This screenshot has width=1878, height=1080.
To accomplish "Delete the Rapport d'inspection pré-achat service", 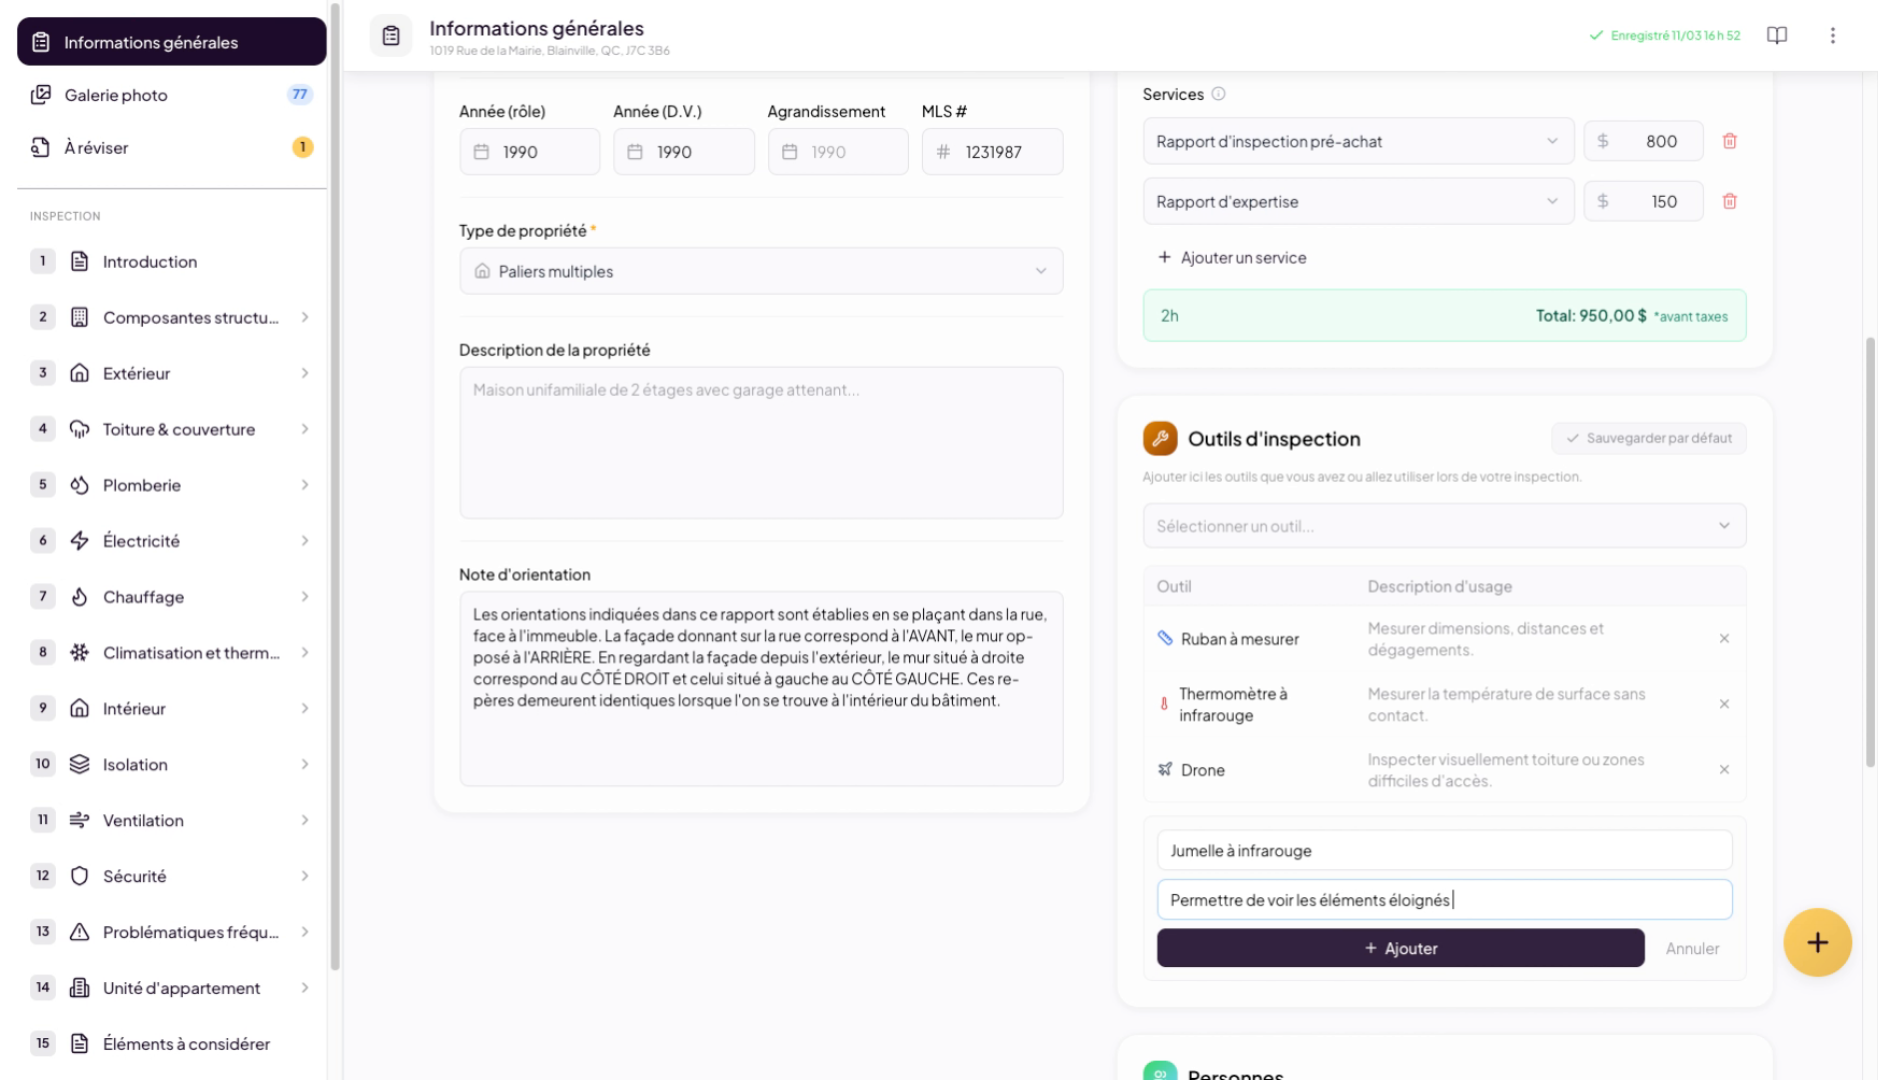I will (x=1729, y=141).
